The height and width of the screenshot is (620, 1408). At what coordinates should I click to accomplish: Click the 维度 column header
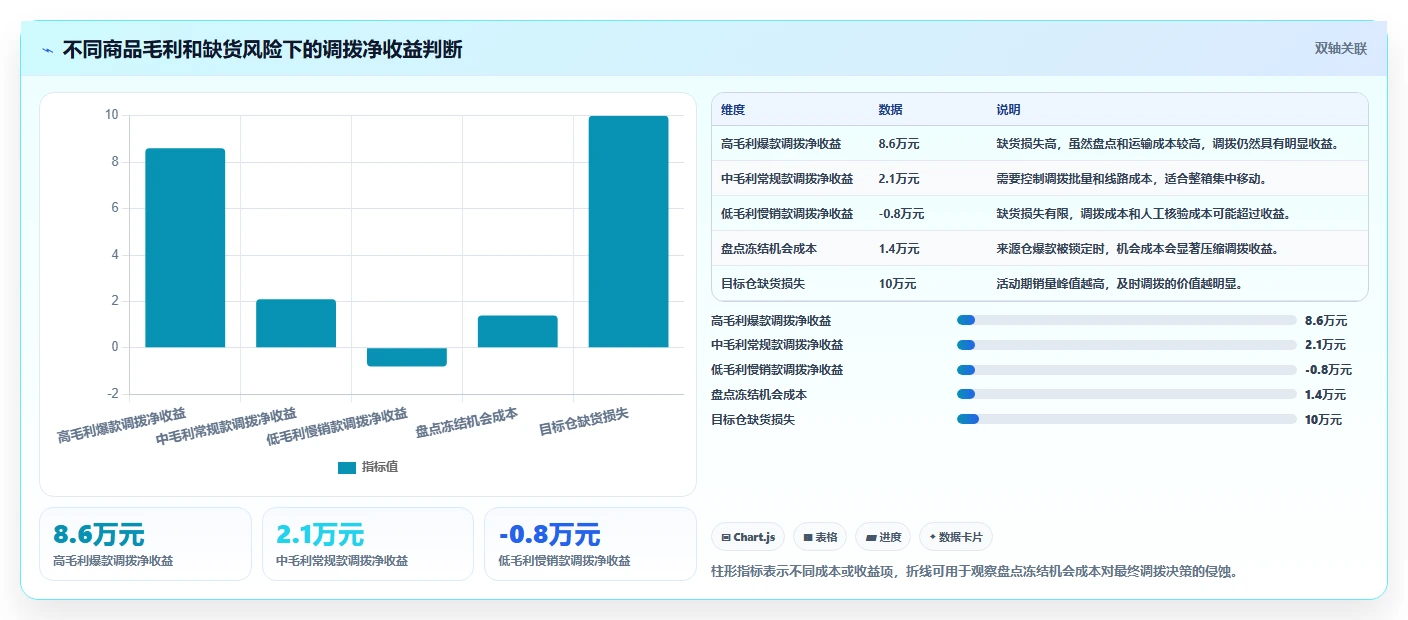click(733, 109)
